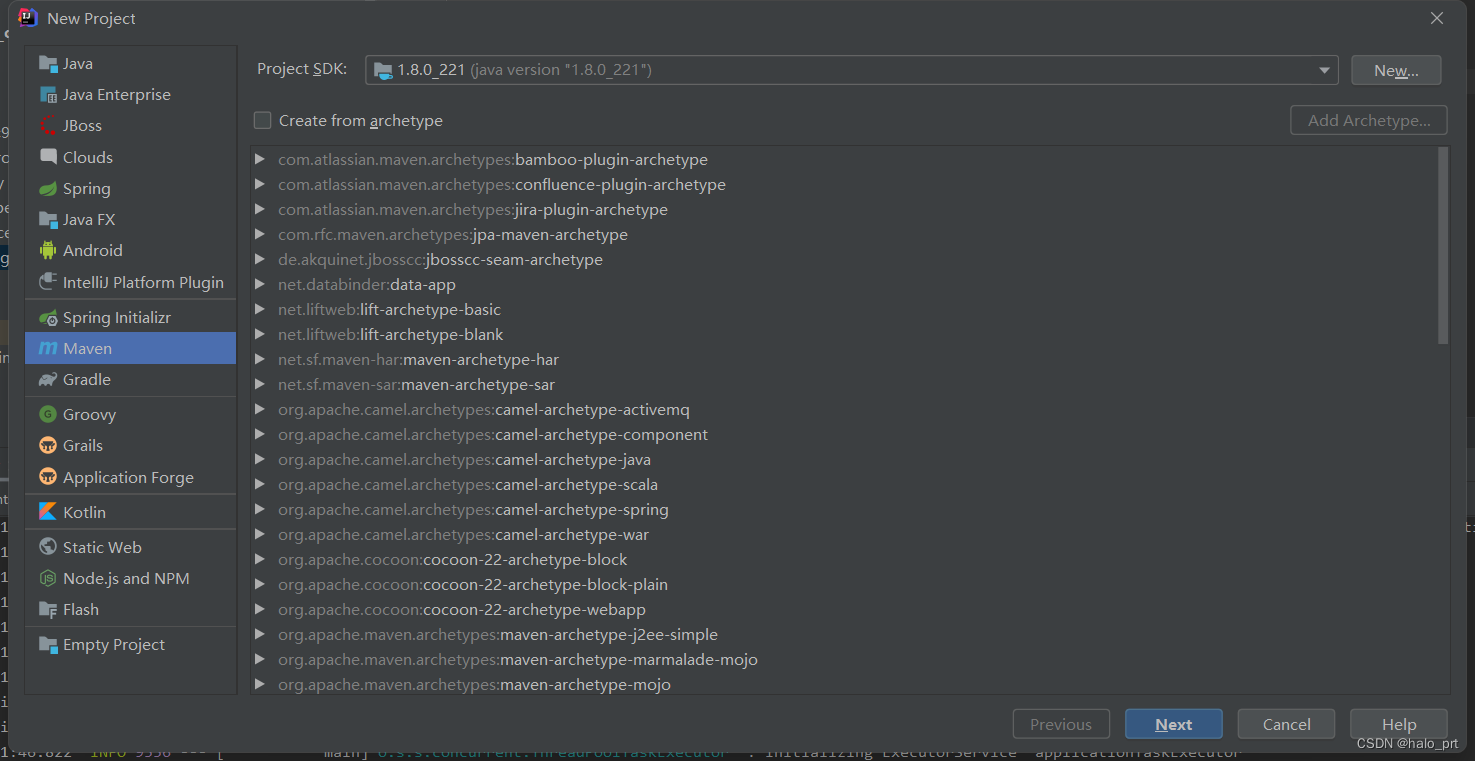The image size is (1475, 761).
Task: Select Gradle project type
Action: tap(130, 380)
